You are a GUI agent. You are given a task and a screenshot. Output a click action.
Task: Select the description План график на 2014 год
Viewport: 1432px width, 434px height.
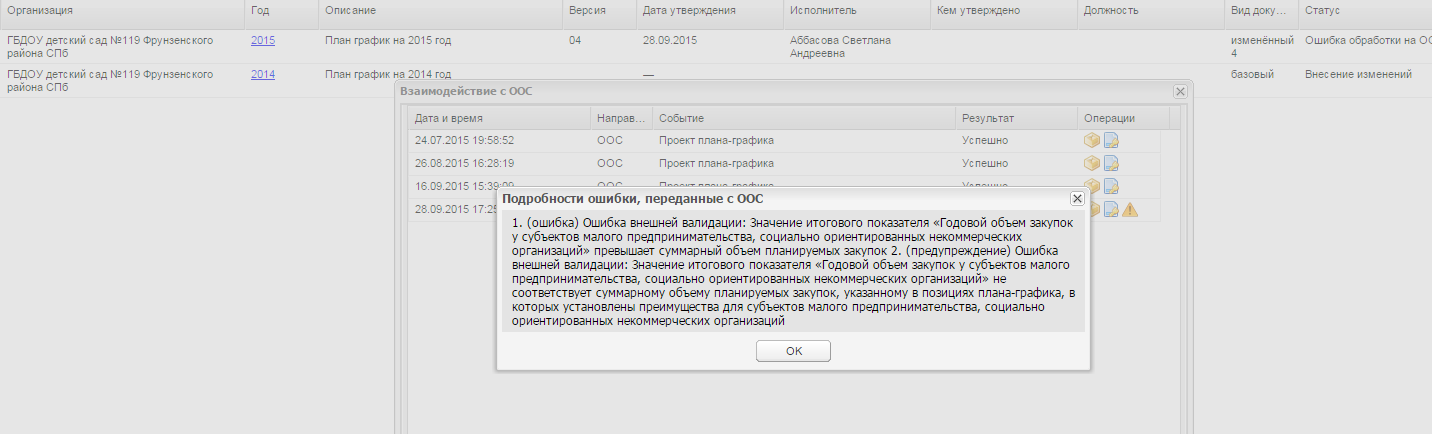tap(389, 74)
